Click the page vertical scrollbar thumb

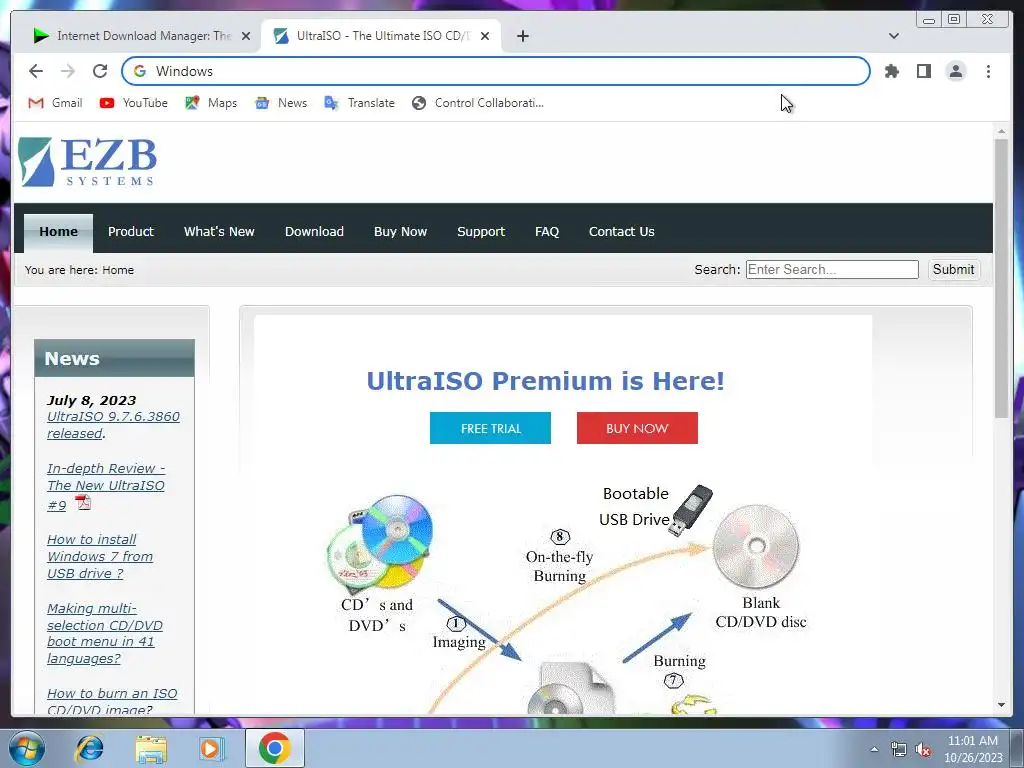[x=1001, y=278]
